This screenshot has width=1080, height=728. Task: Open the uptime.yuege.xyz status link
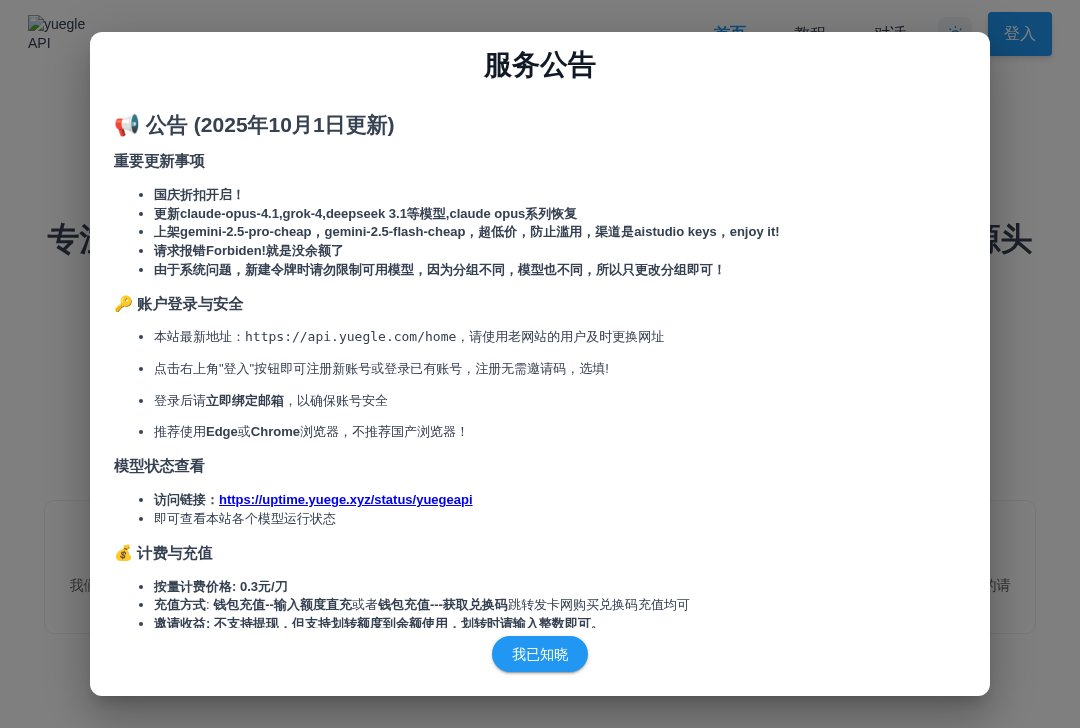346,500
